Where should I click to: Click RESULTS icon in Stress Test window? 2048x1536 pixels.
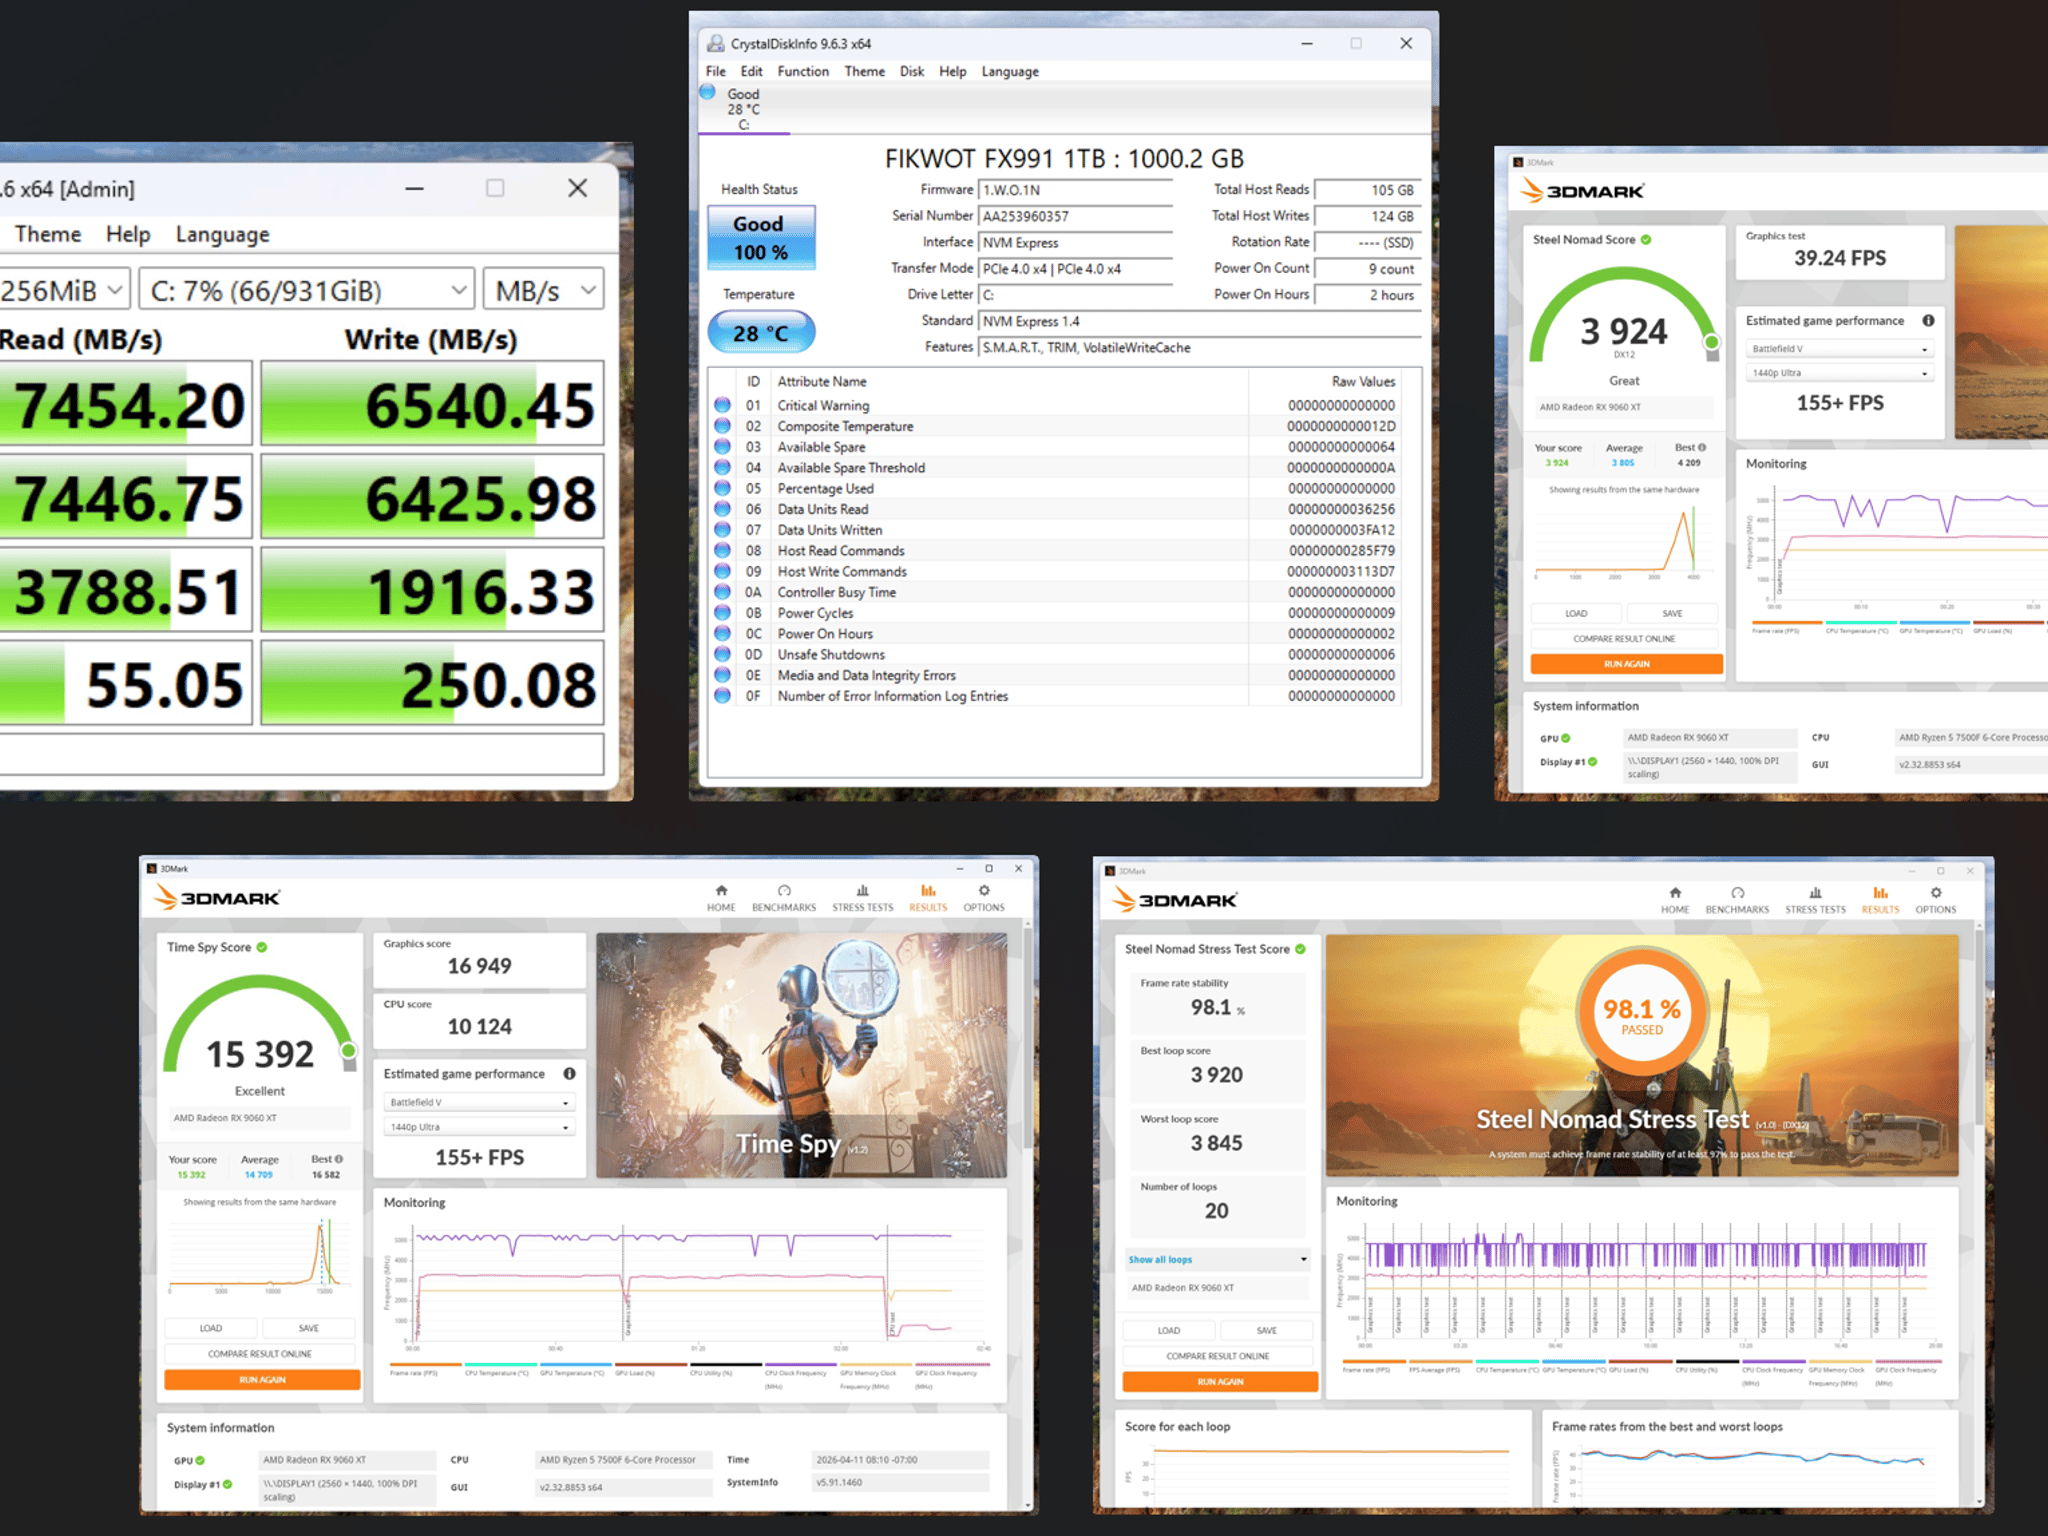point(1880,900)
